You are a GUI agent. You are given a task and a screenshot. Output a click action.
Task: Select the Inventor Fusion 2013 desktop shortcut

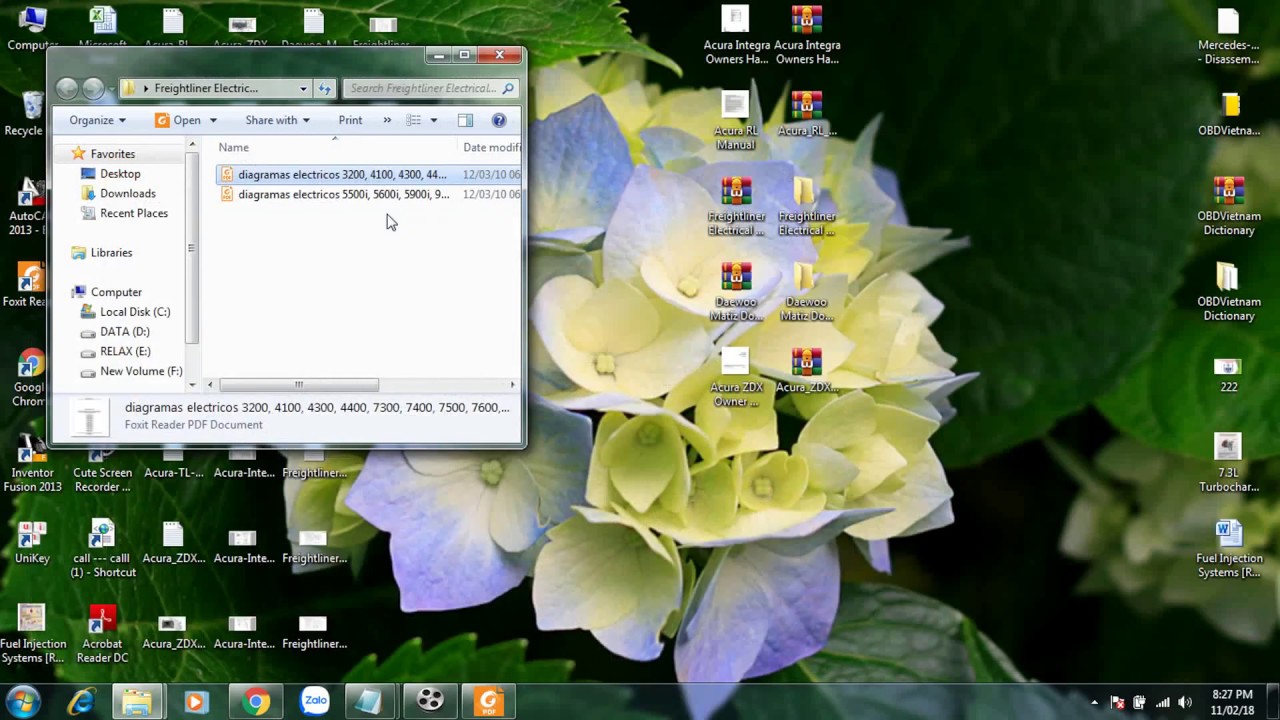click(31, 463)
